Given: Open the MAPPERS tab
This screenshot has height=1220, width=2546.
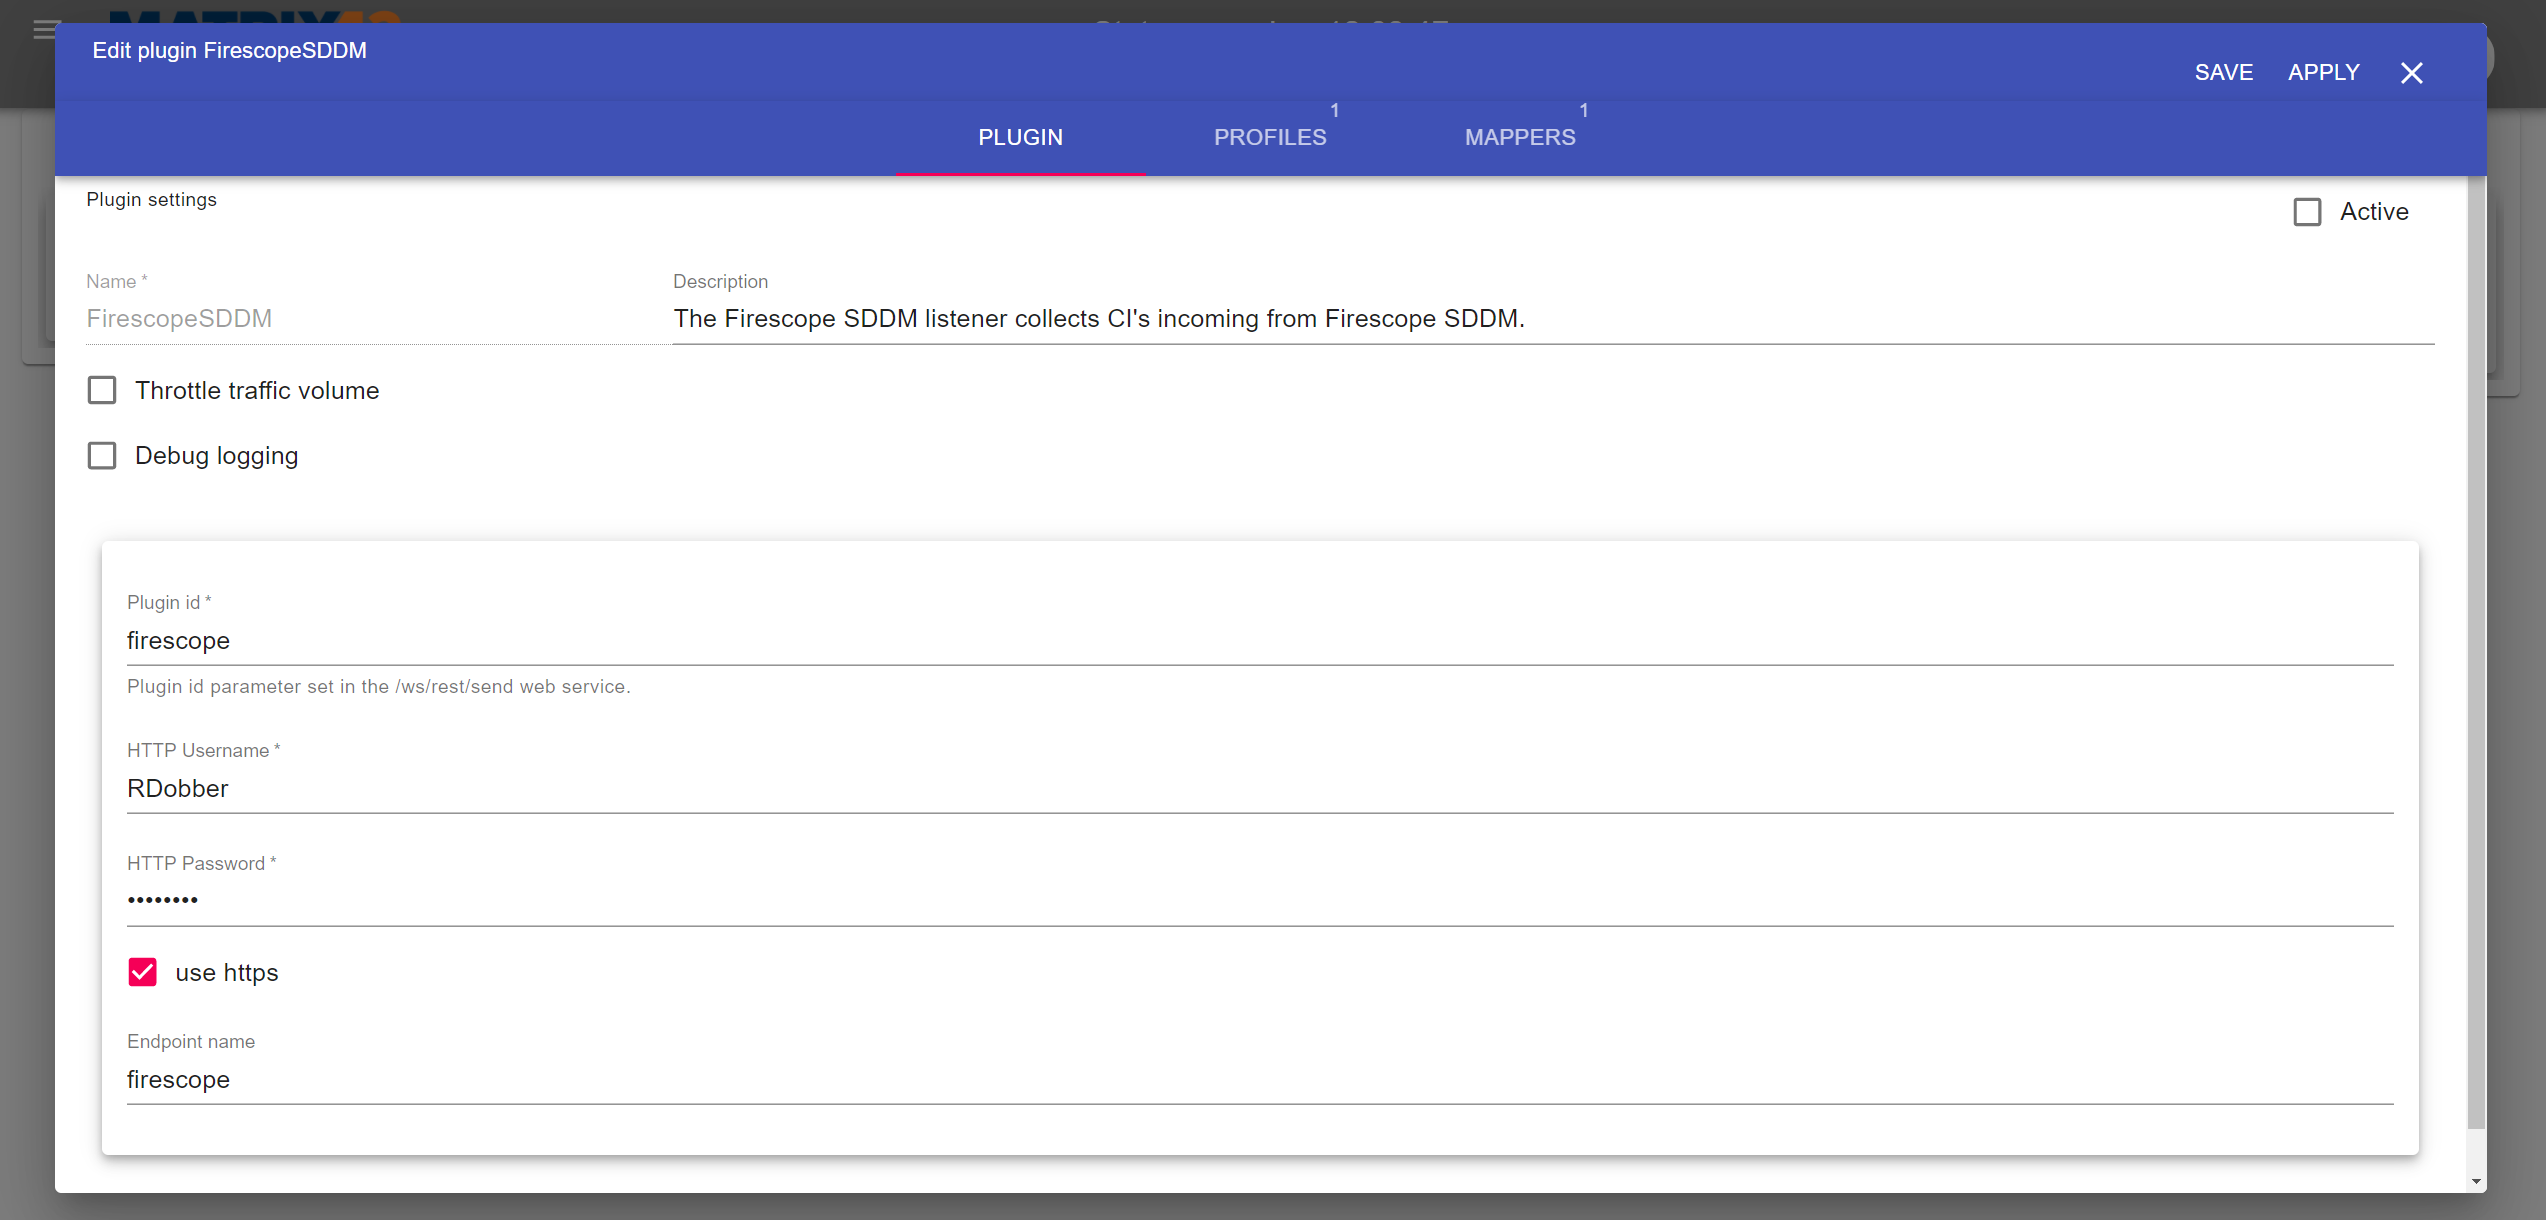Looking at the screenshot, I should (x=1519, y=137).
